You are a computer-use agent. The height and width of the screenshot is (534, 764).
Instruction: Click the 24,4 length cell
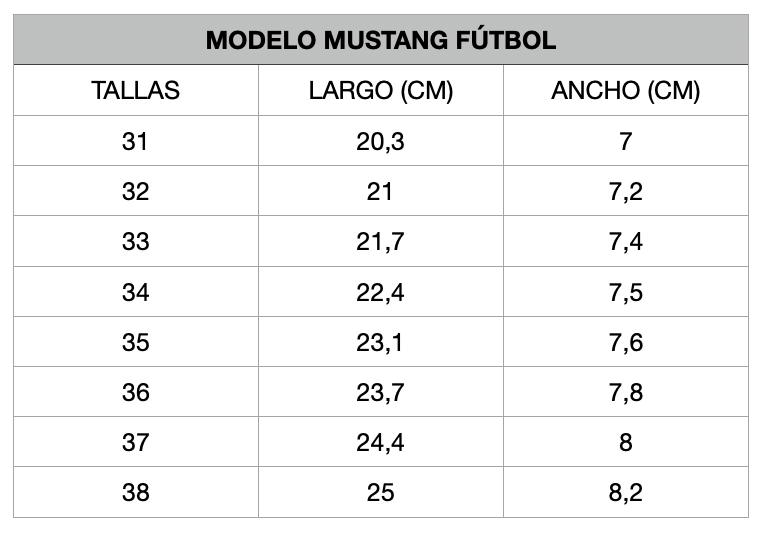[380, 442]
